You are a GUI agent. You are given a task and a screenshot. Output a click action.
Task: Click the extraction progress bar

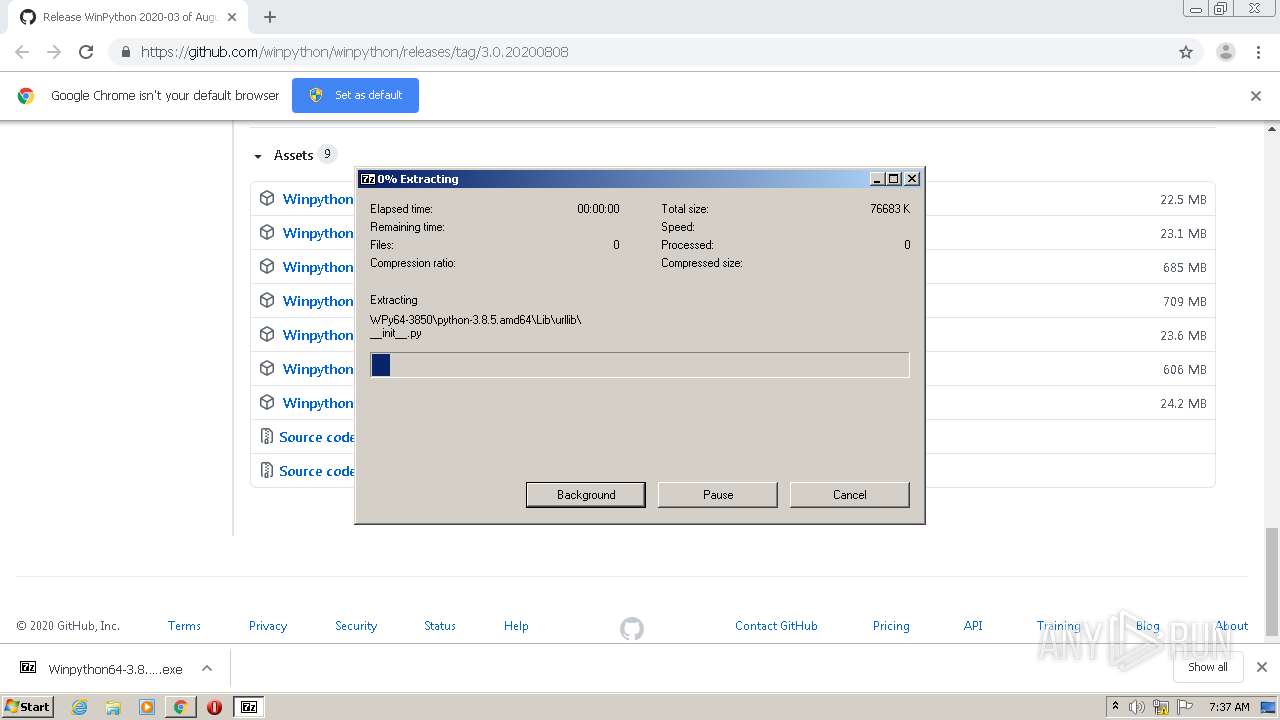tap(640, 365)
